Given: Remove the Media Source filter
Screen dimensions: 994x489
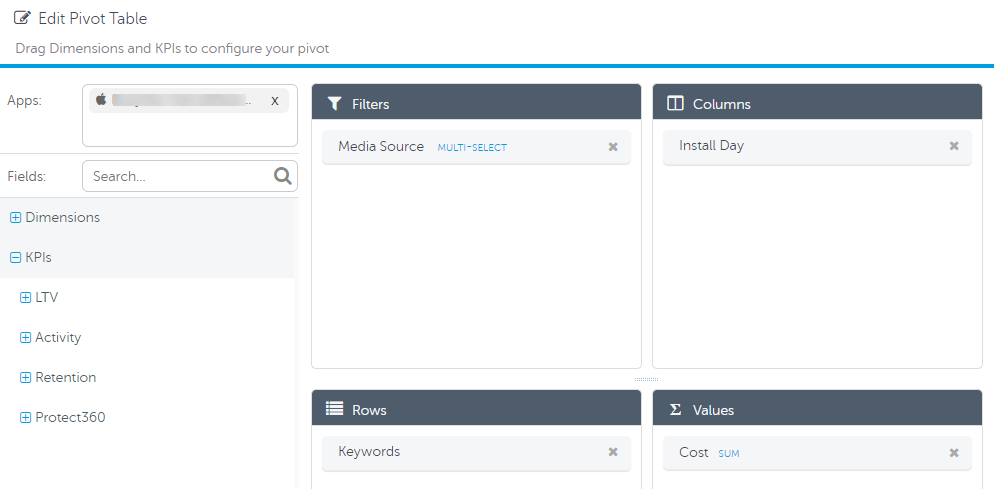Looking at the screenshot, I should click(613, 147).
